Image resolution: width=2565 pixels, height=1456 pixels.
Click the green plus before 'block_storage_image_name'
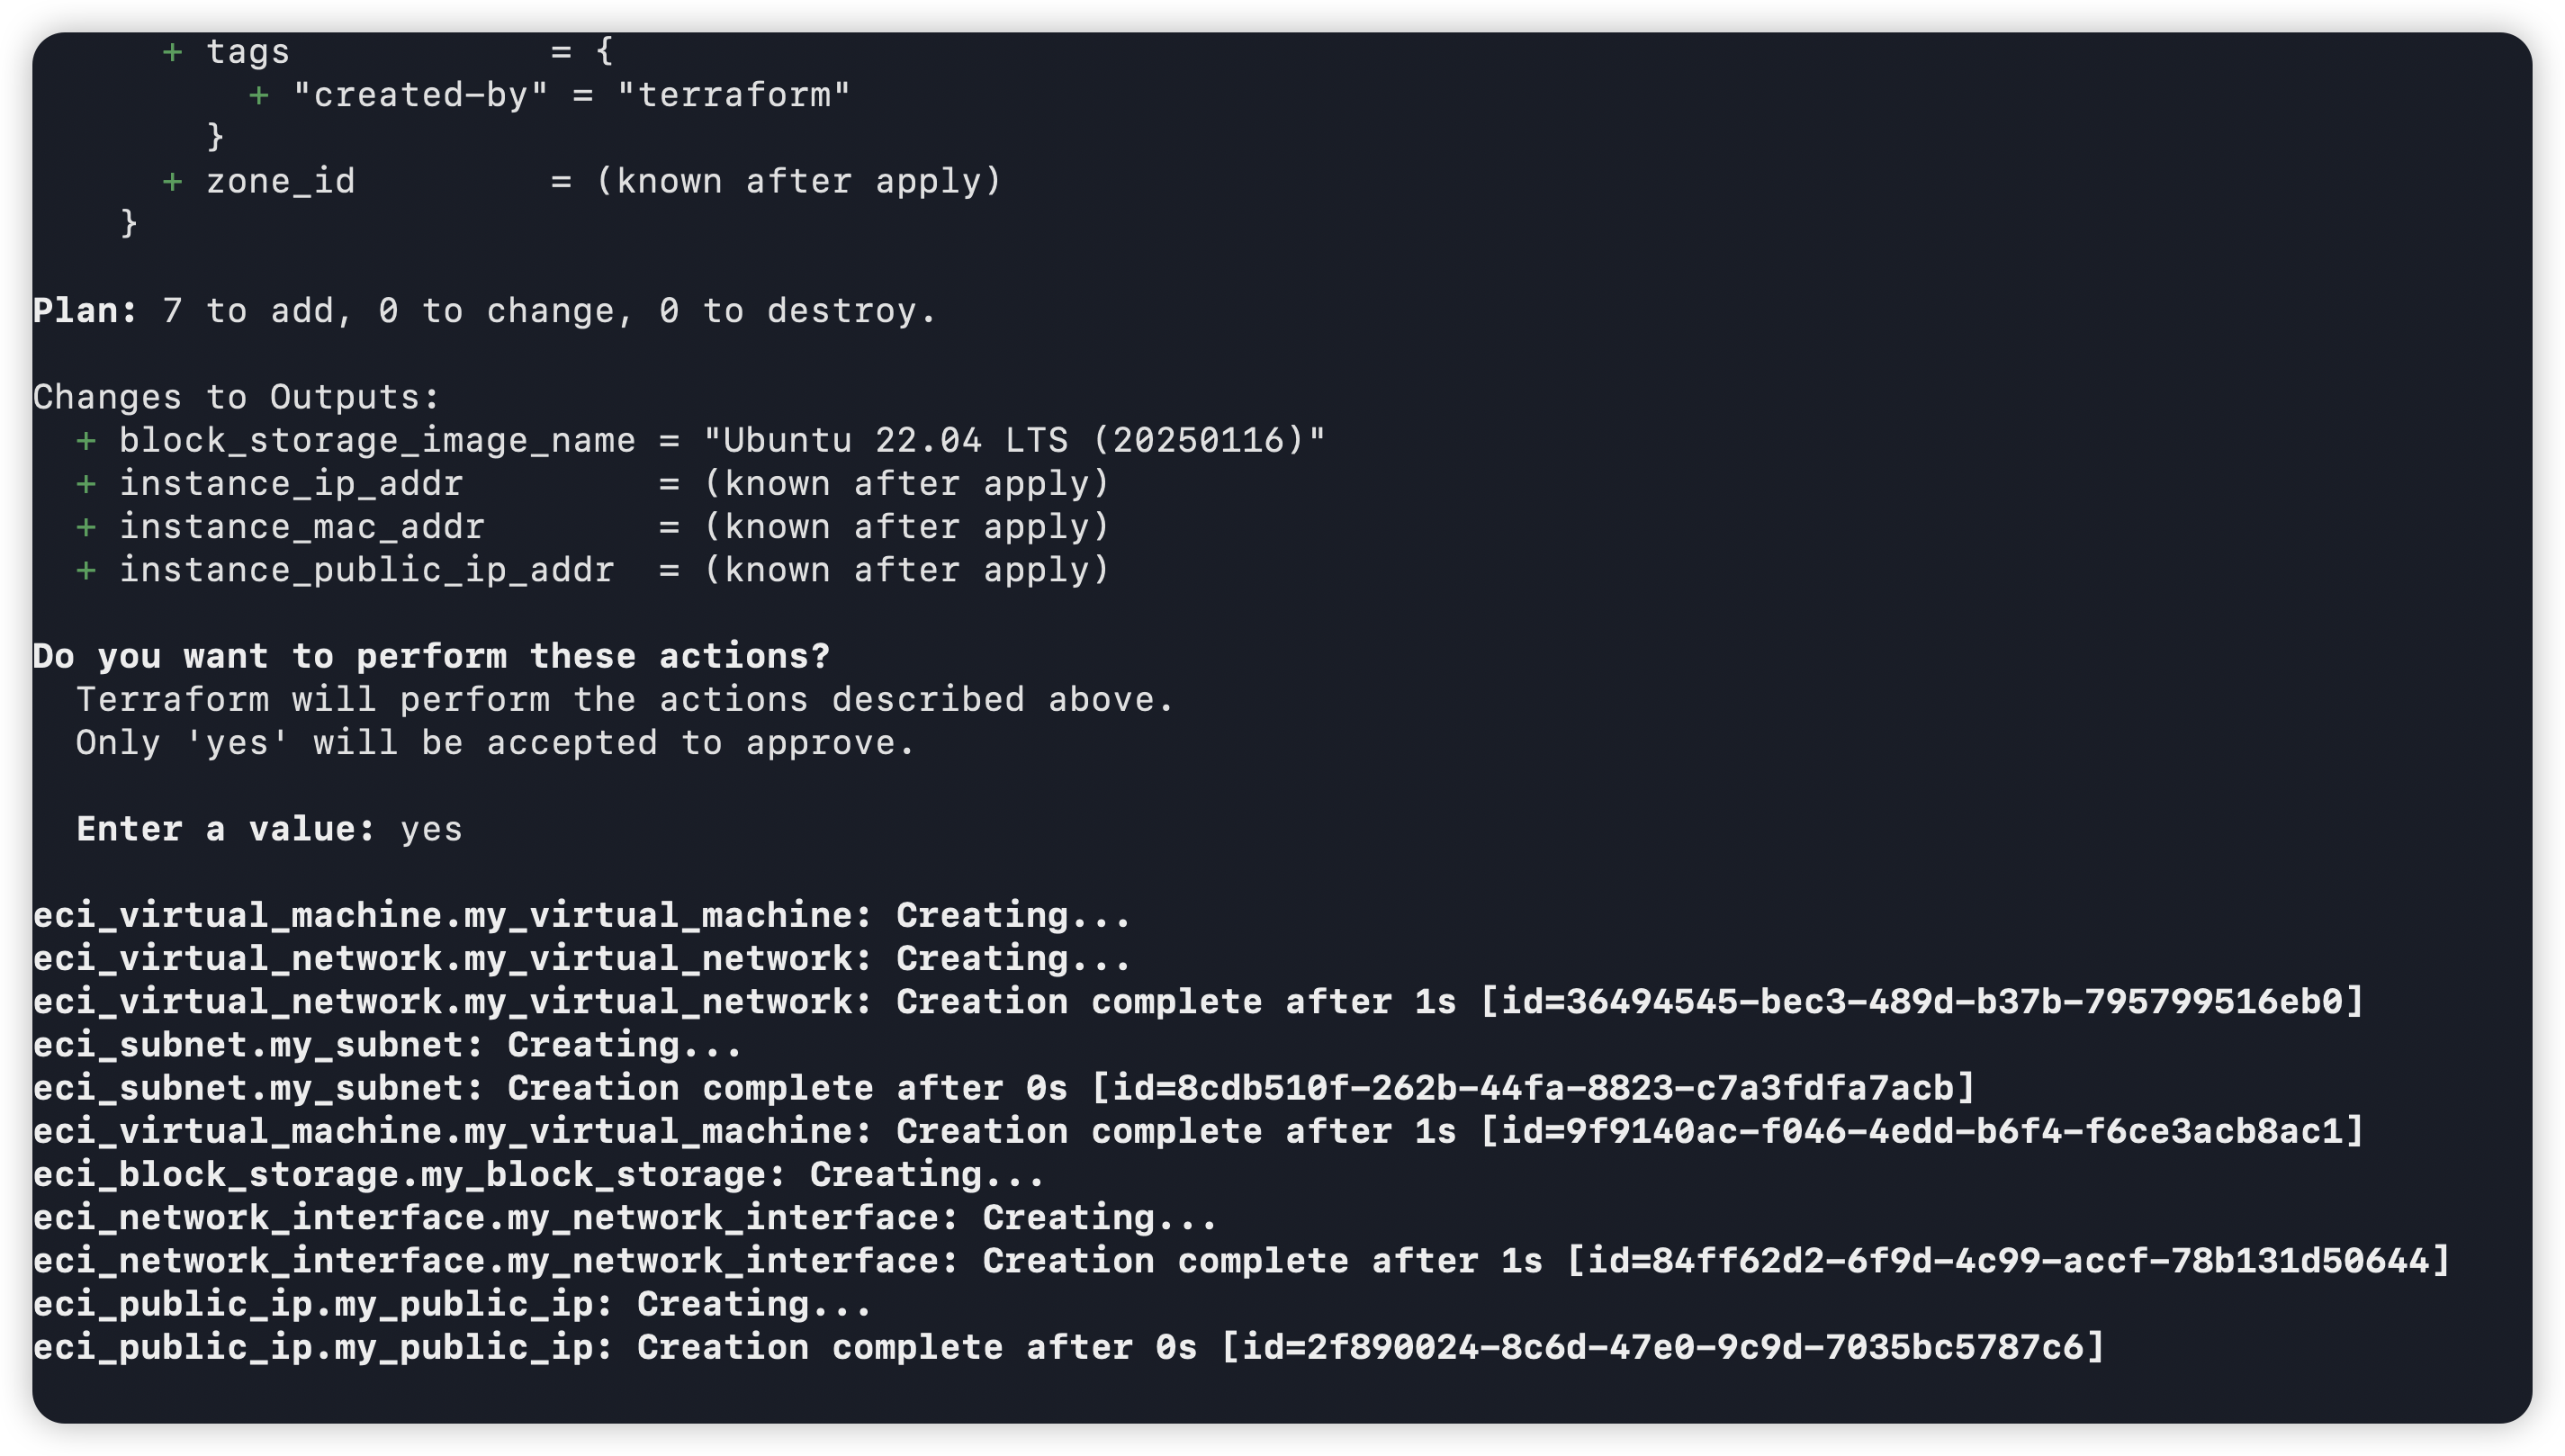click(86, 441)
